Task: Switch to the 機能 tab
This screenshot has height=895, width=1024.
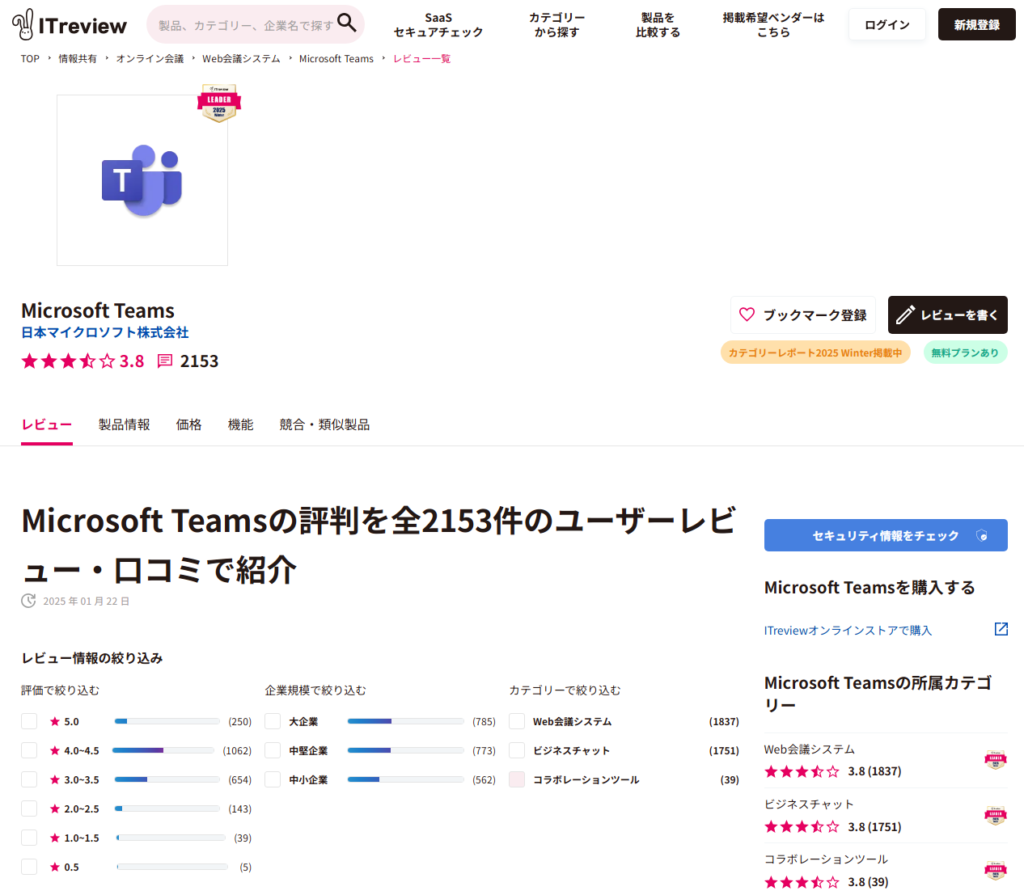Action: pos(240,425)
